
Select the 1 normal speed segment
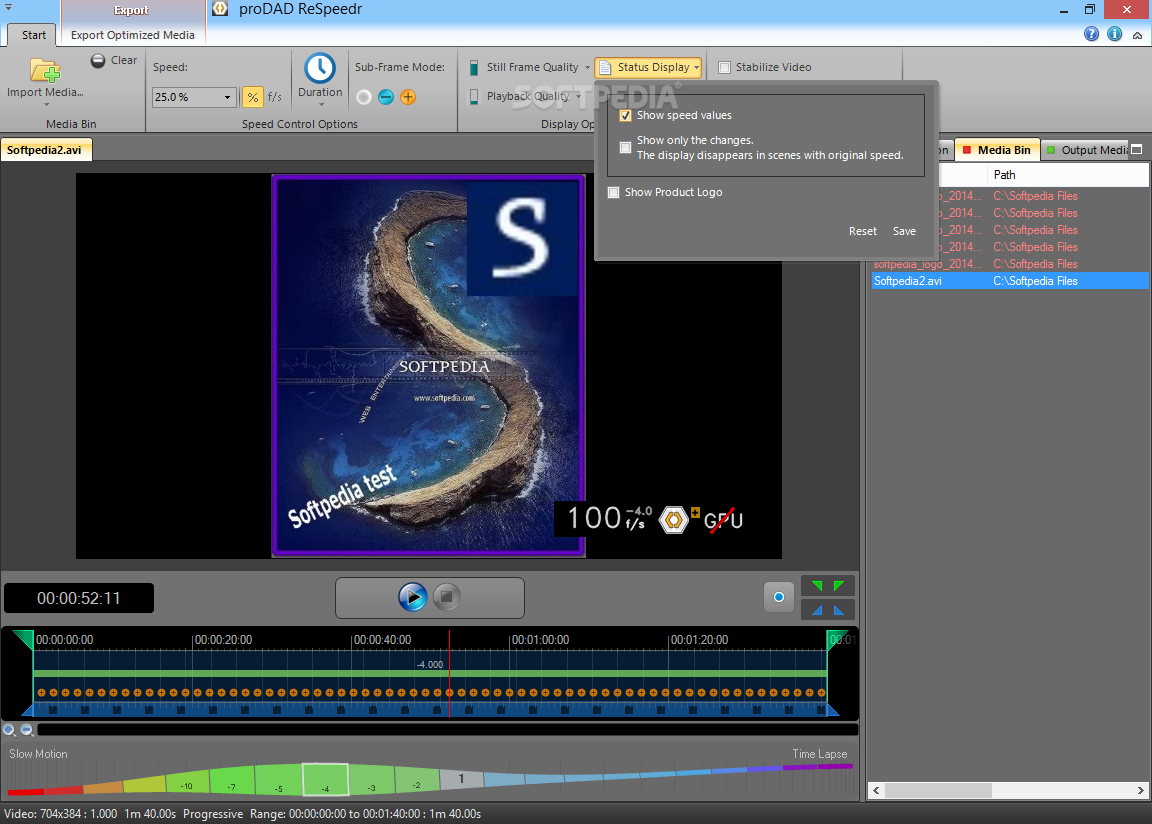(x=461, y=778)
